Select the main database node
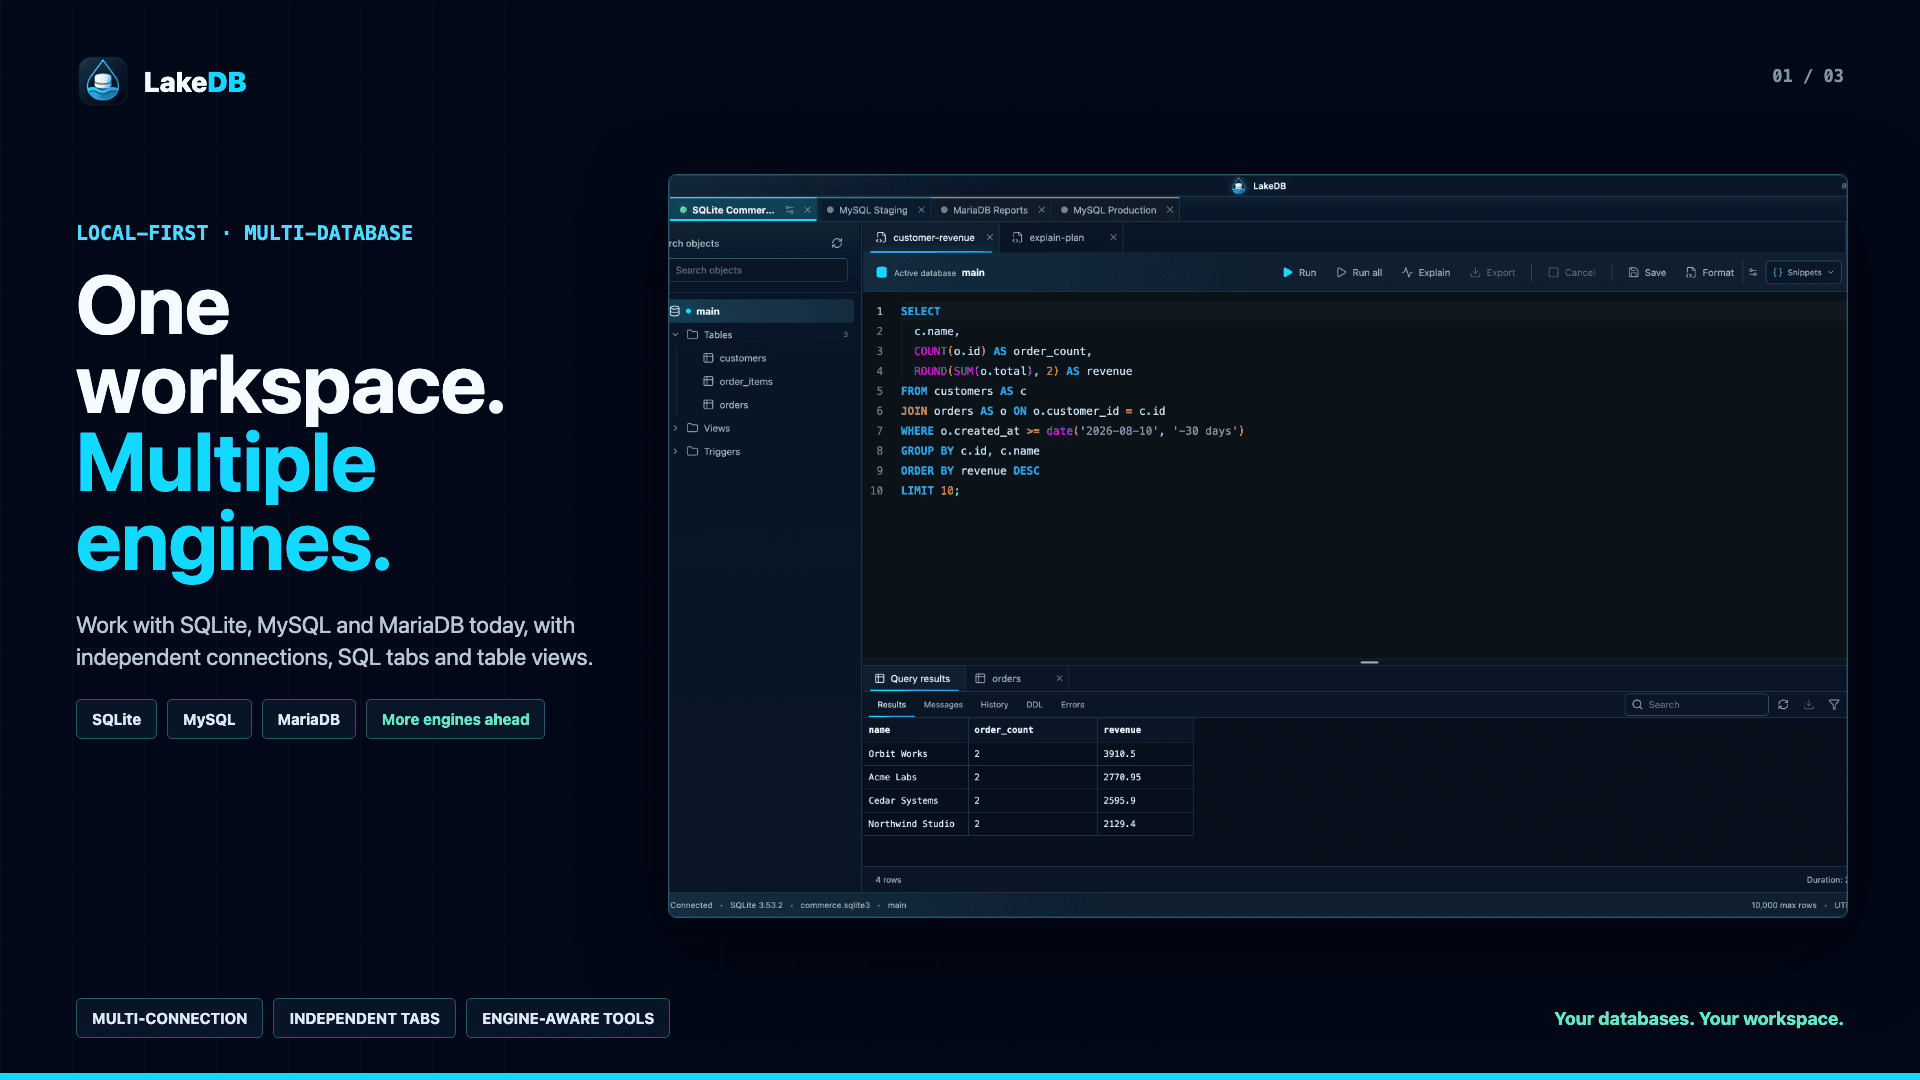 (x=761, y=311)
